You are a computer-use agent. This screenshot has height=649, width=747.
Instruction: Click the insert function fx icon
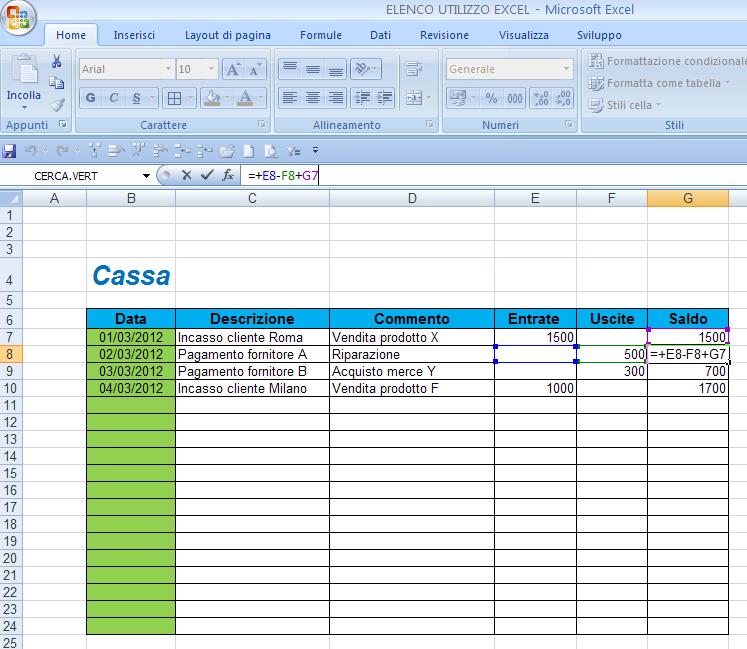point(228,175)
